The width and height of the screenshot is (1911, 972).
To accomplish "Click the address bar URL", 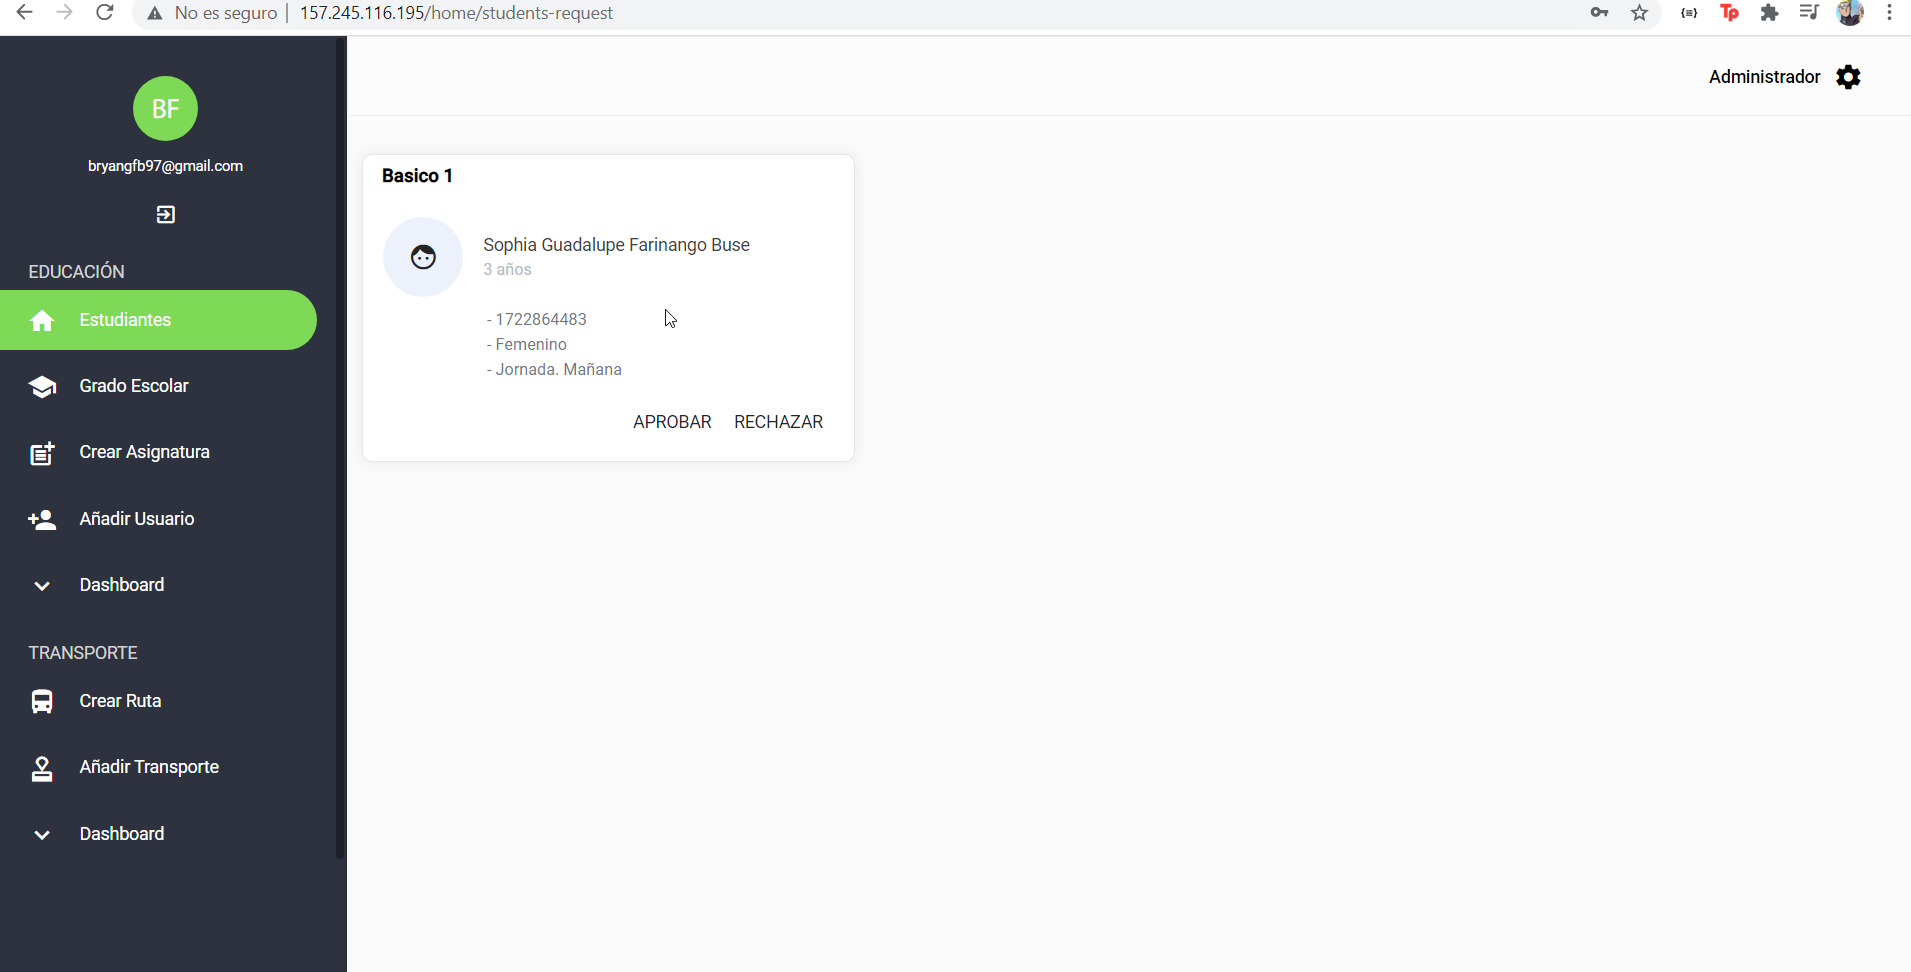I will (x=456, y=13).
